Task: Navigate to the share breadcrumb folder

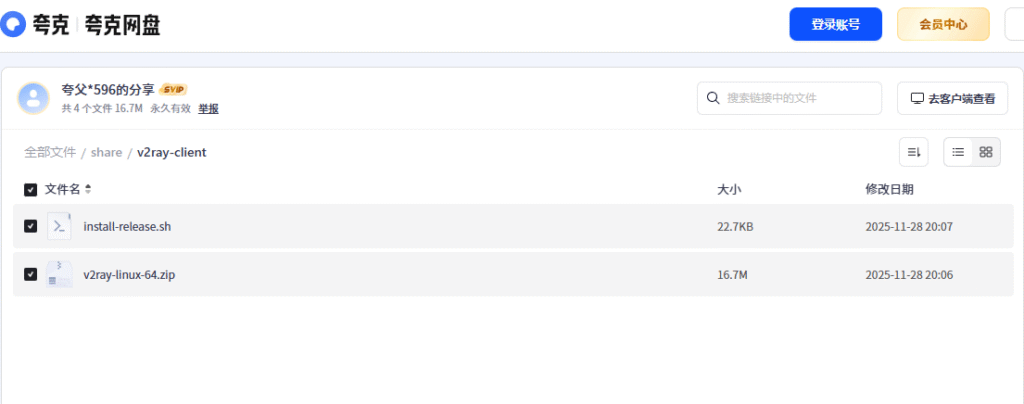Action: pos(106,152)
